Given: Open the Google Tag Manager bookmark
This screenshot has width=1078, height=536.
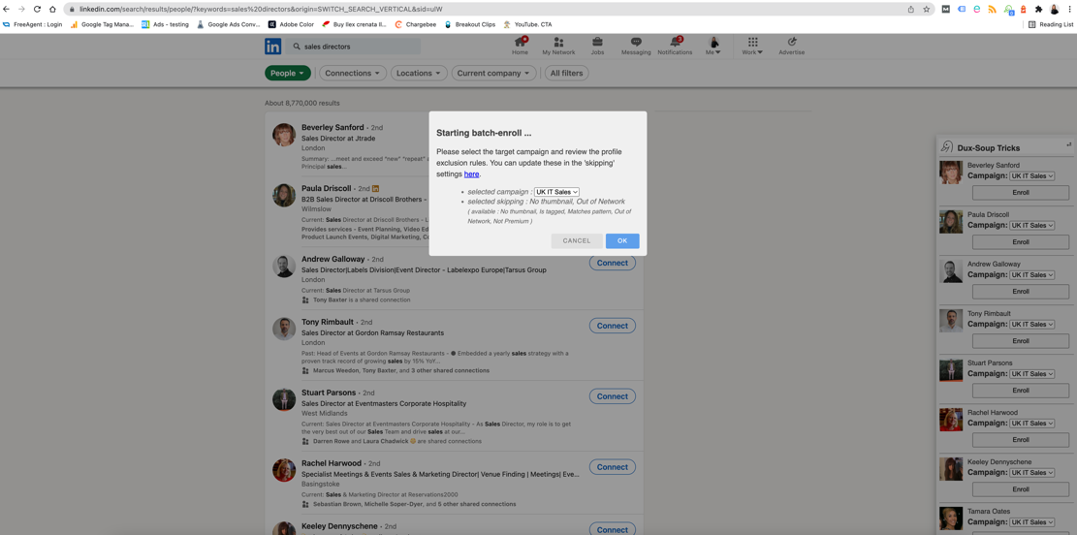Looking at the screenshot, I should point(102,24).
